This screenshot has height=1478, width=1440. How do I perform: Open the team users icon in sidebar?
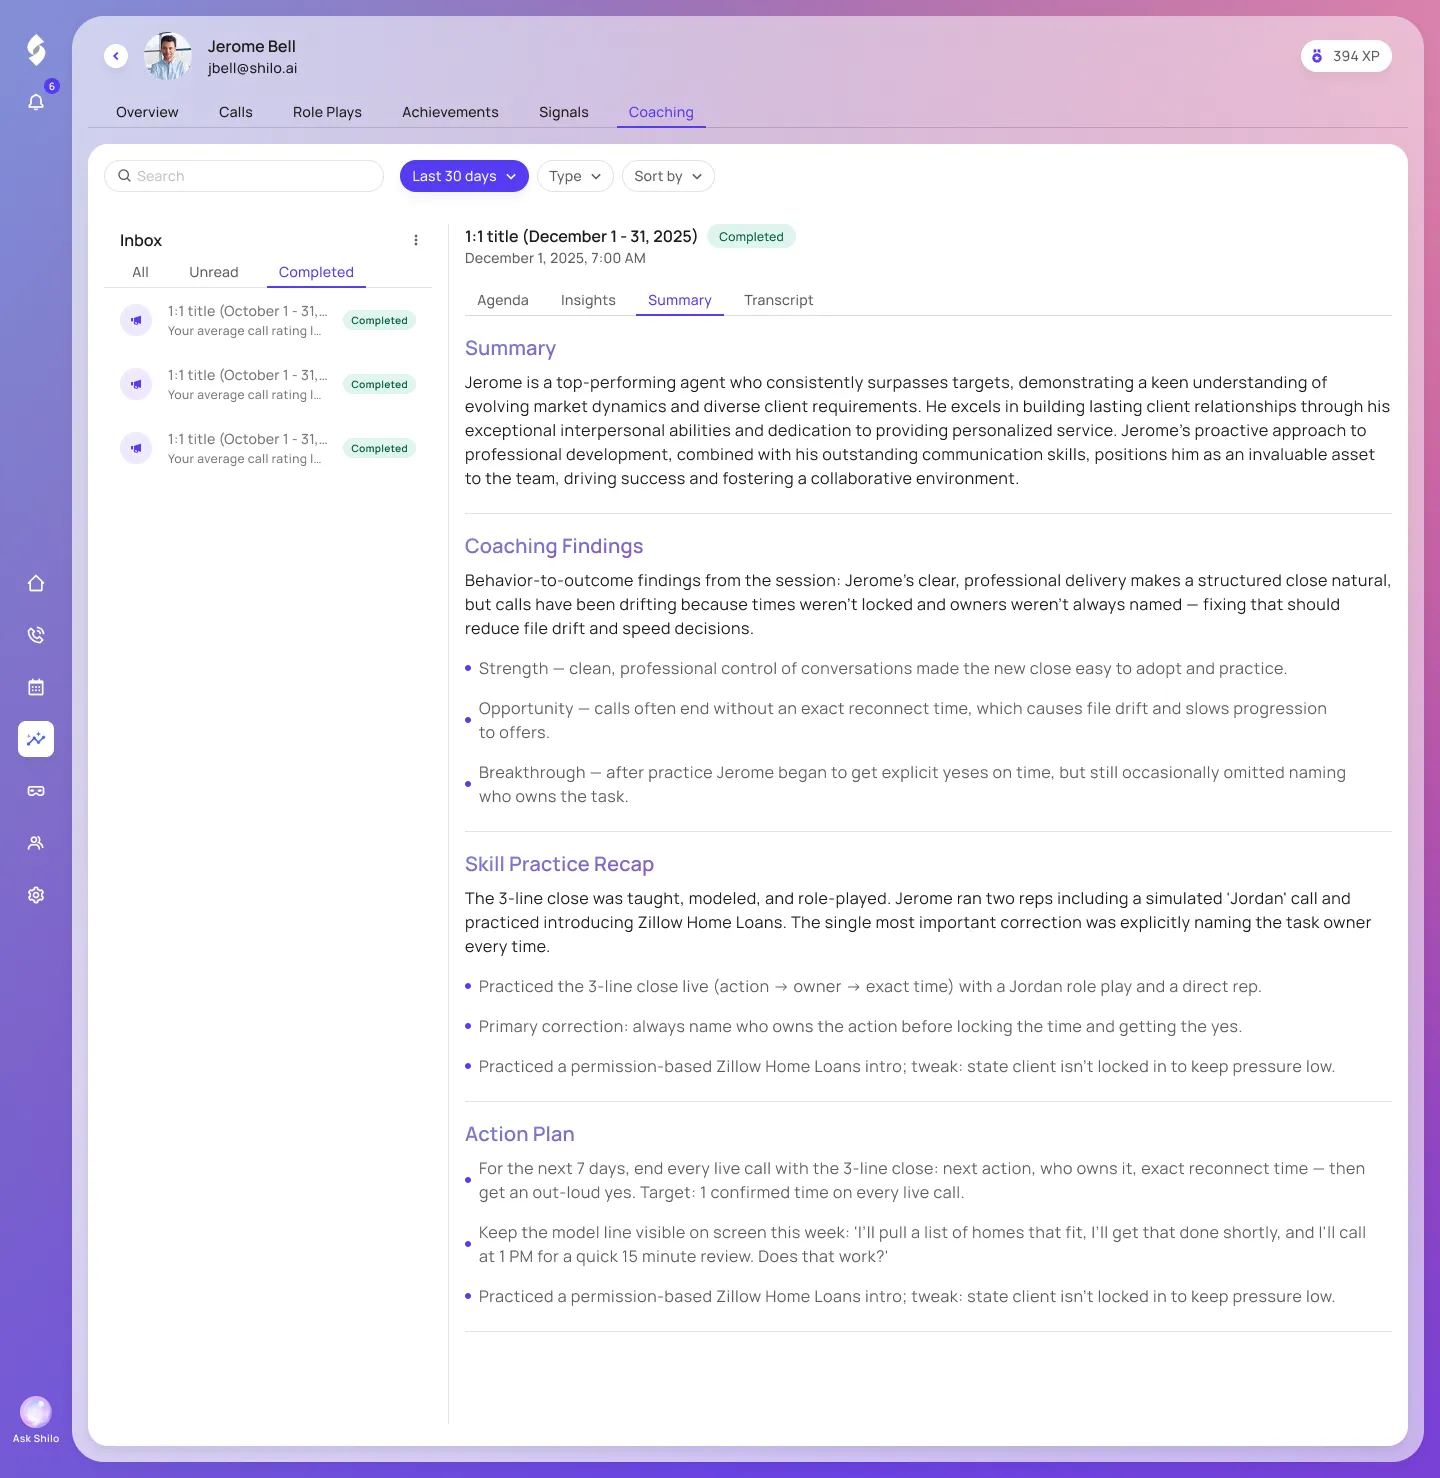tap(36, 843)
